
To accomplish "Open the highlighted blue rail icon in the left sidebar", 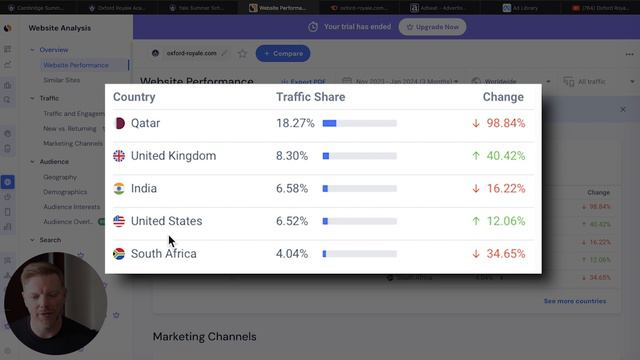I will pyautogui.click(x=7, y=182).
